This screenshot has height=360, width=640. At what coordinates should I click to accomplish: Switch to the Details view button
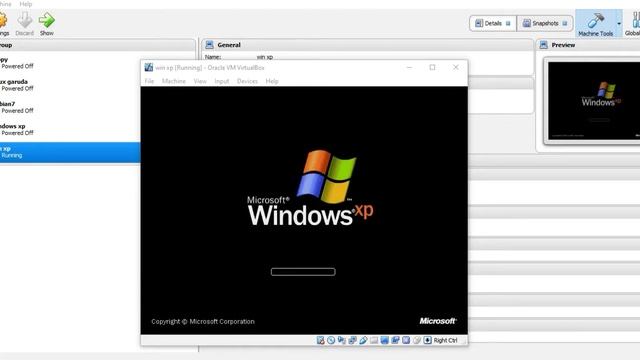click(493, 23)
